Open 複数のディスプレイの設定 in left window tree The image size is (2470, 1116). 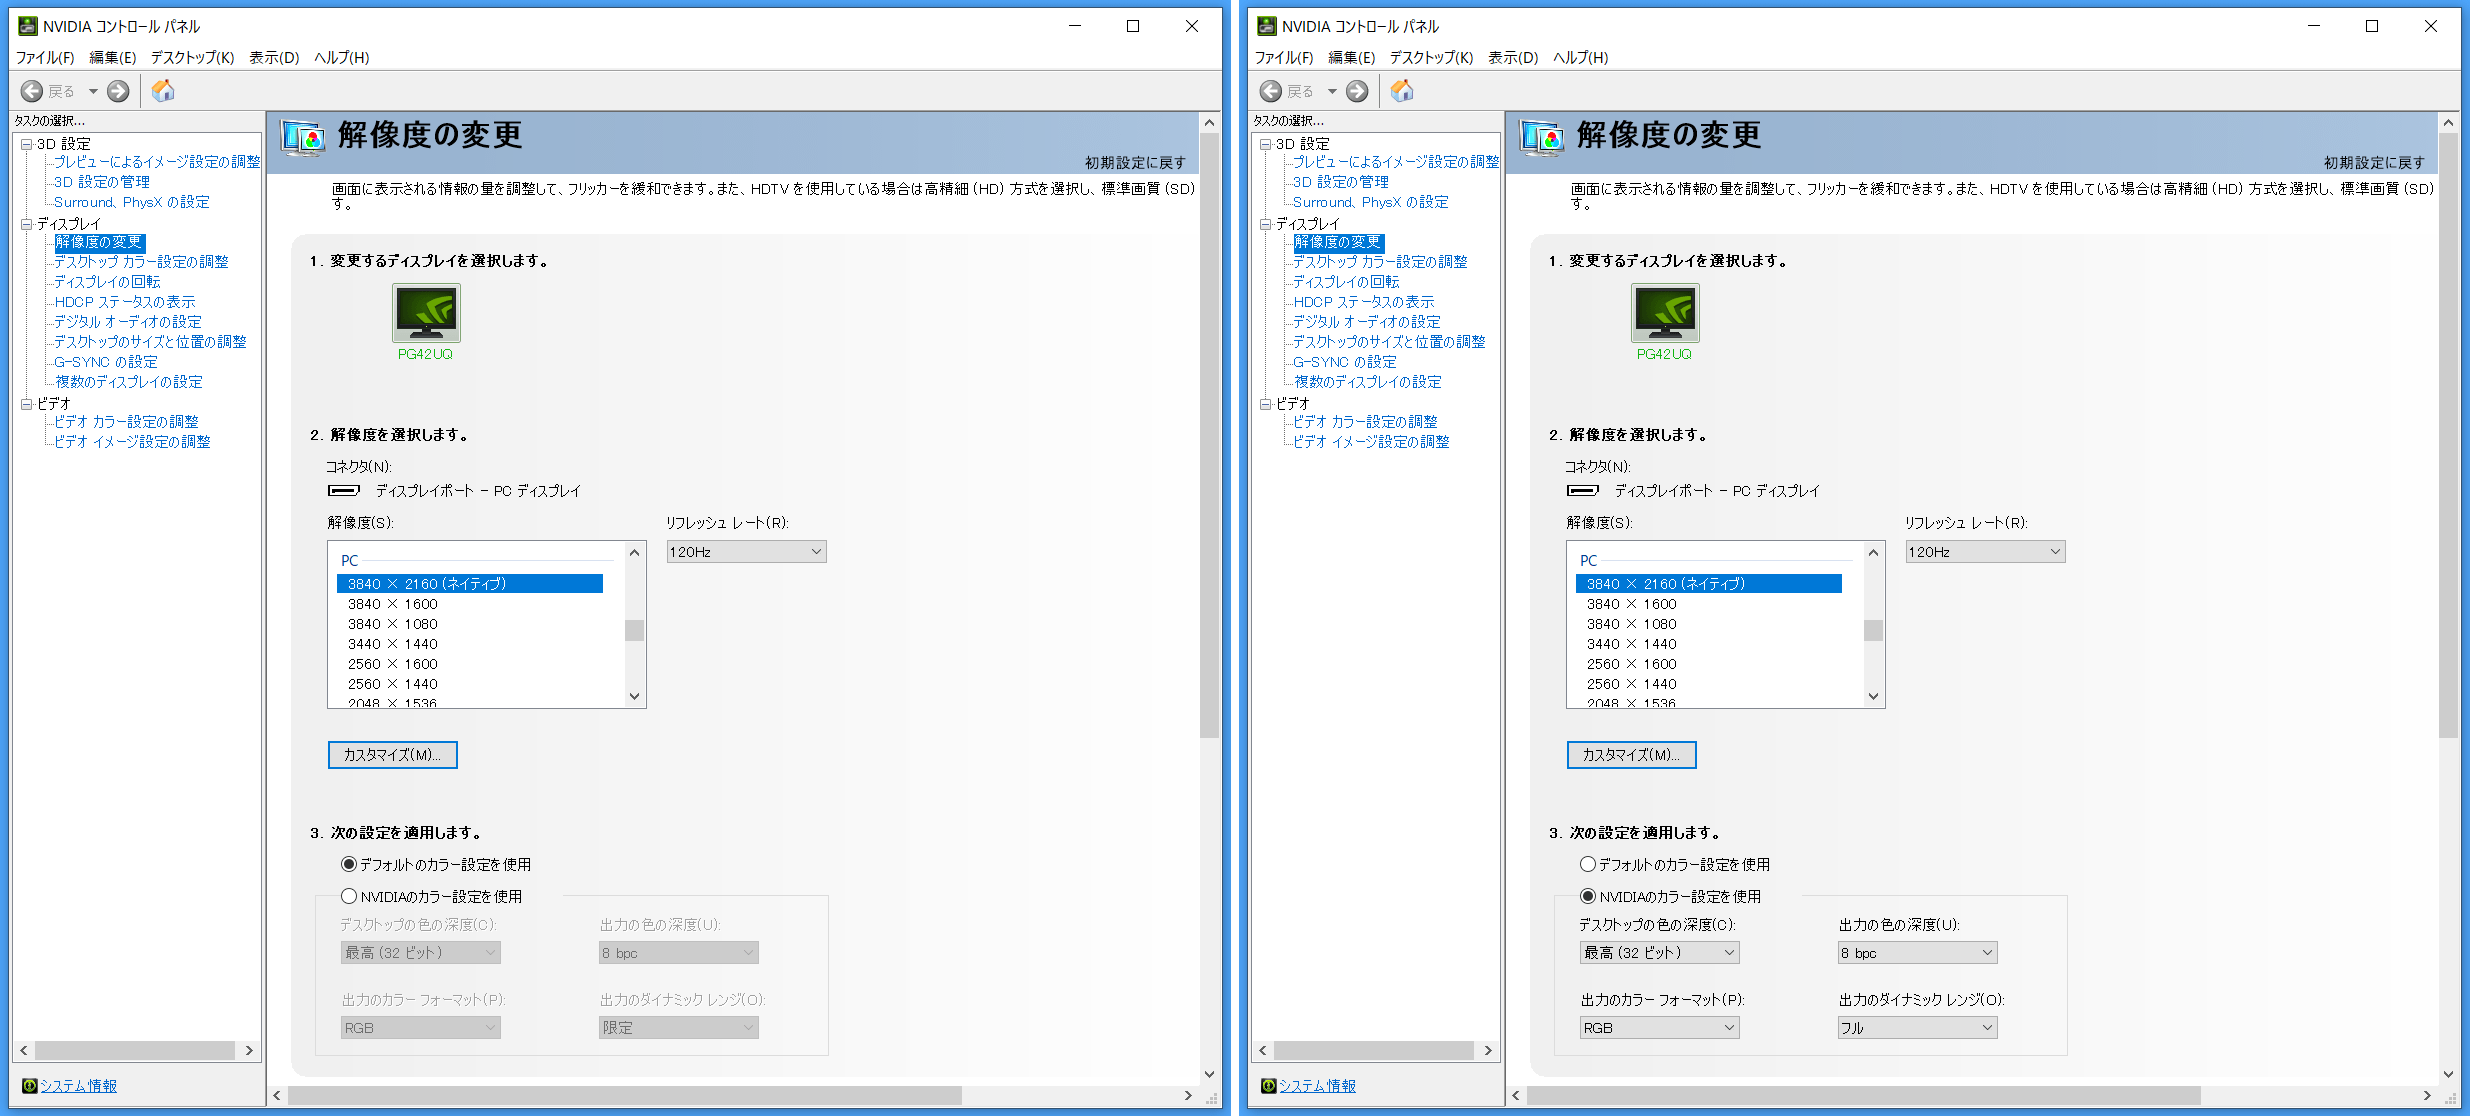coord(129,382)
